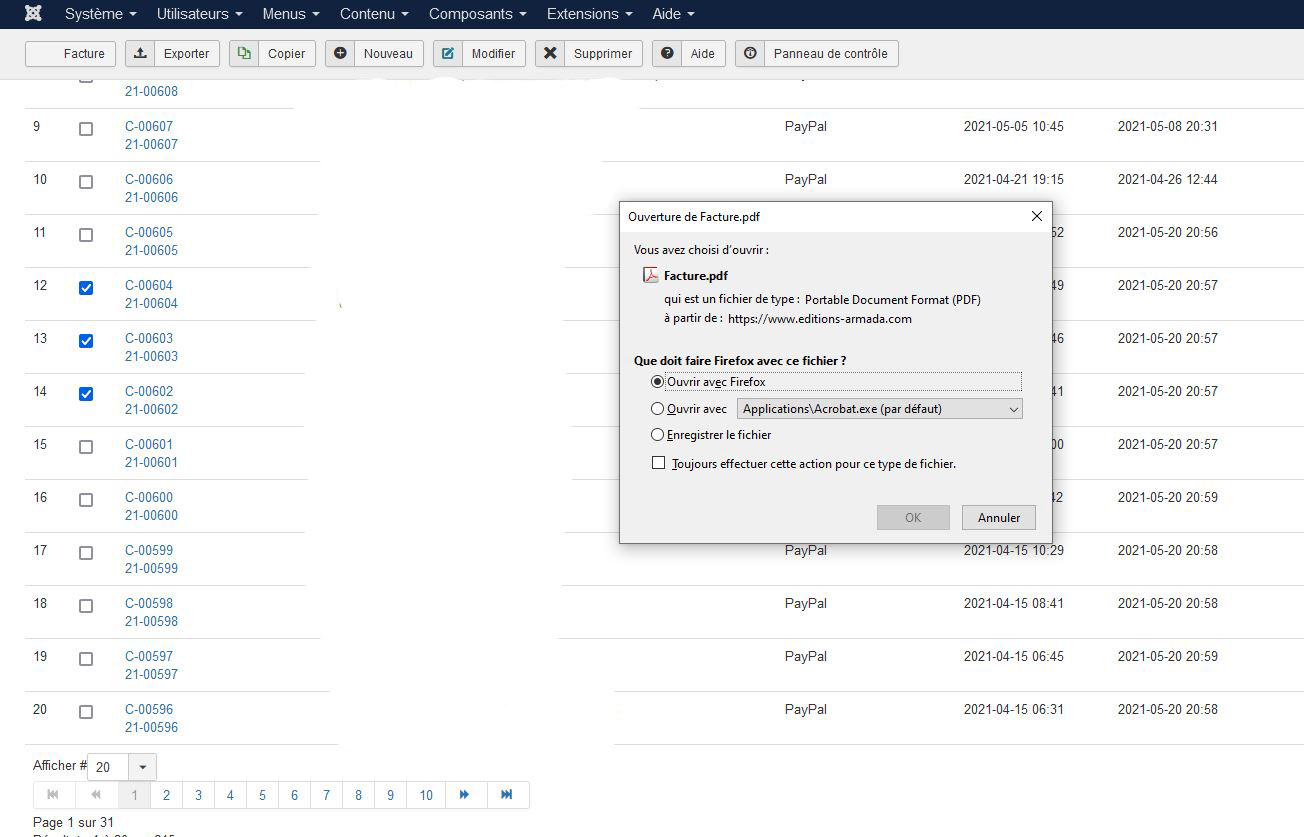The height and width of the screenshot is (837, 1304).
Task: Go to pagination page 2
Action: pyautogui.click(x=166, y=795)
